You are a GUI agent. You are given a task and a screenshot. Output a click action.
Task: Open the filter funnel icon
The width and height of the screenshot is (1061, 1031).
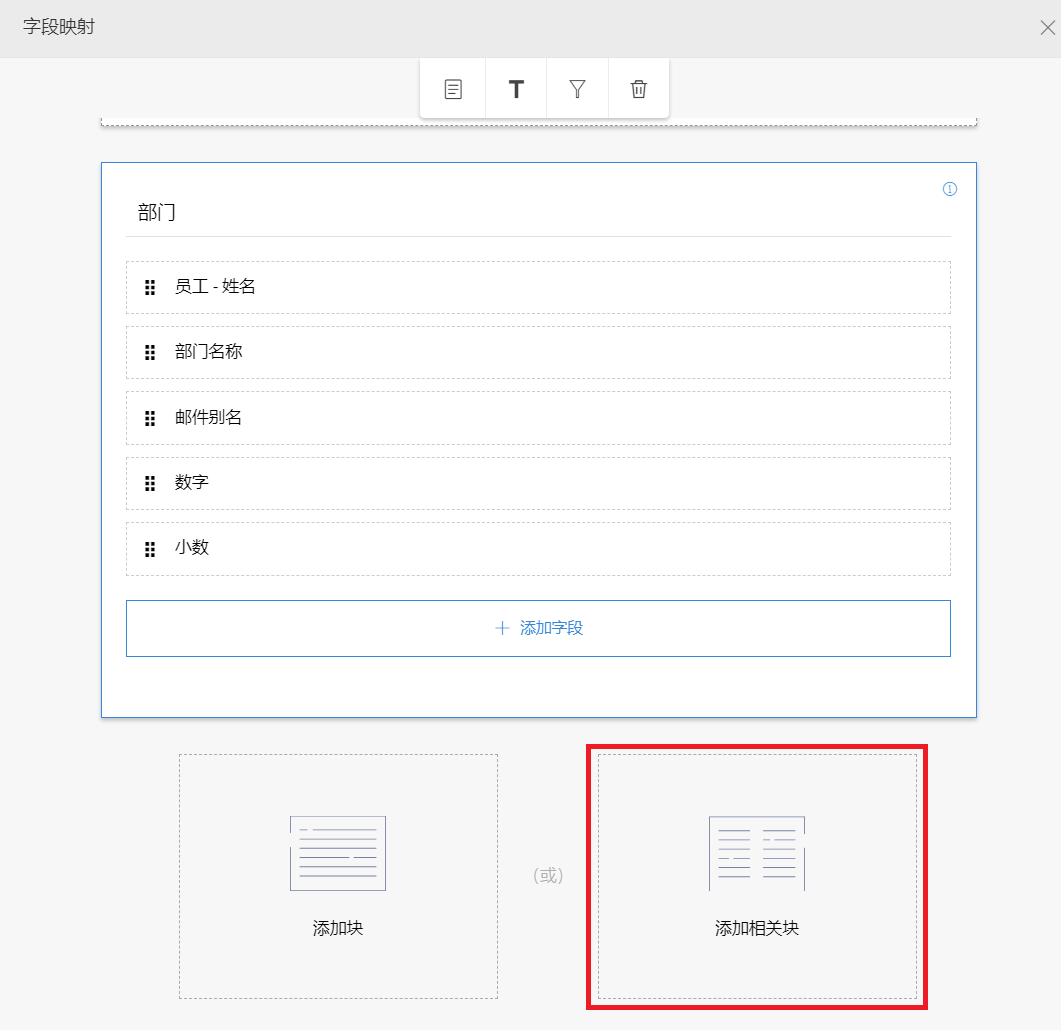coord(577,89)
